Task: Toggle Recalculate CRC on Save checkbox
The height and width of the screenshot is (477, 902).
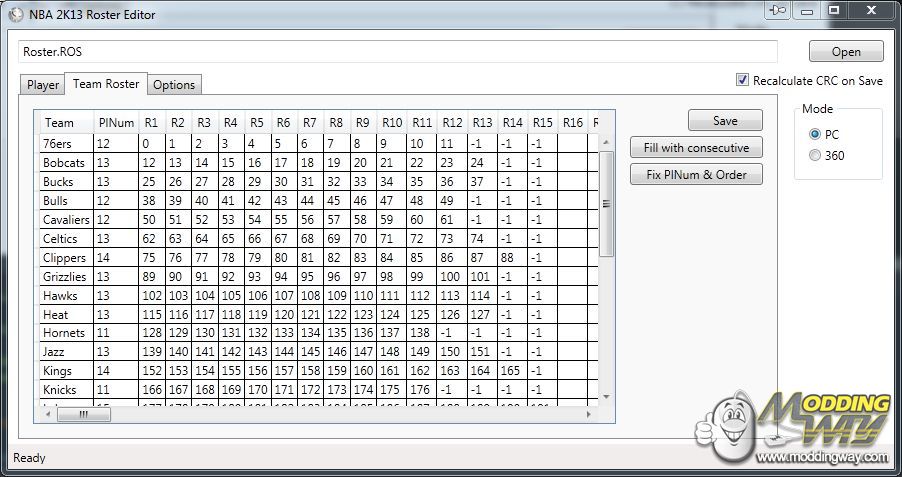Action: [742, 80]
